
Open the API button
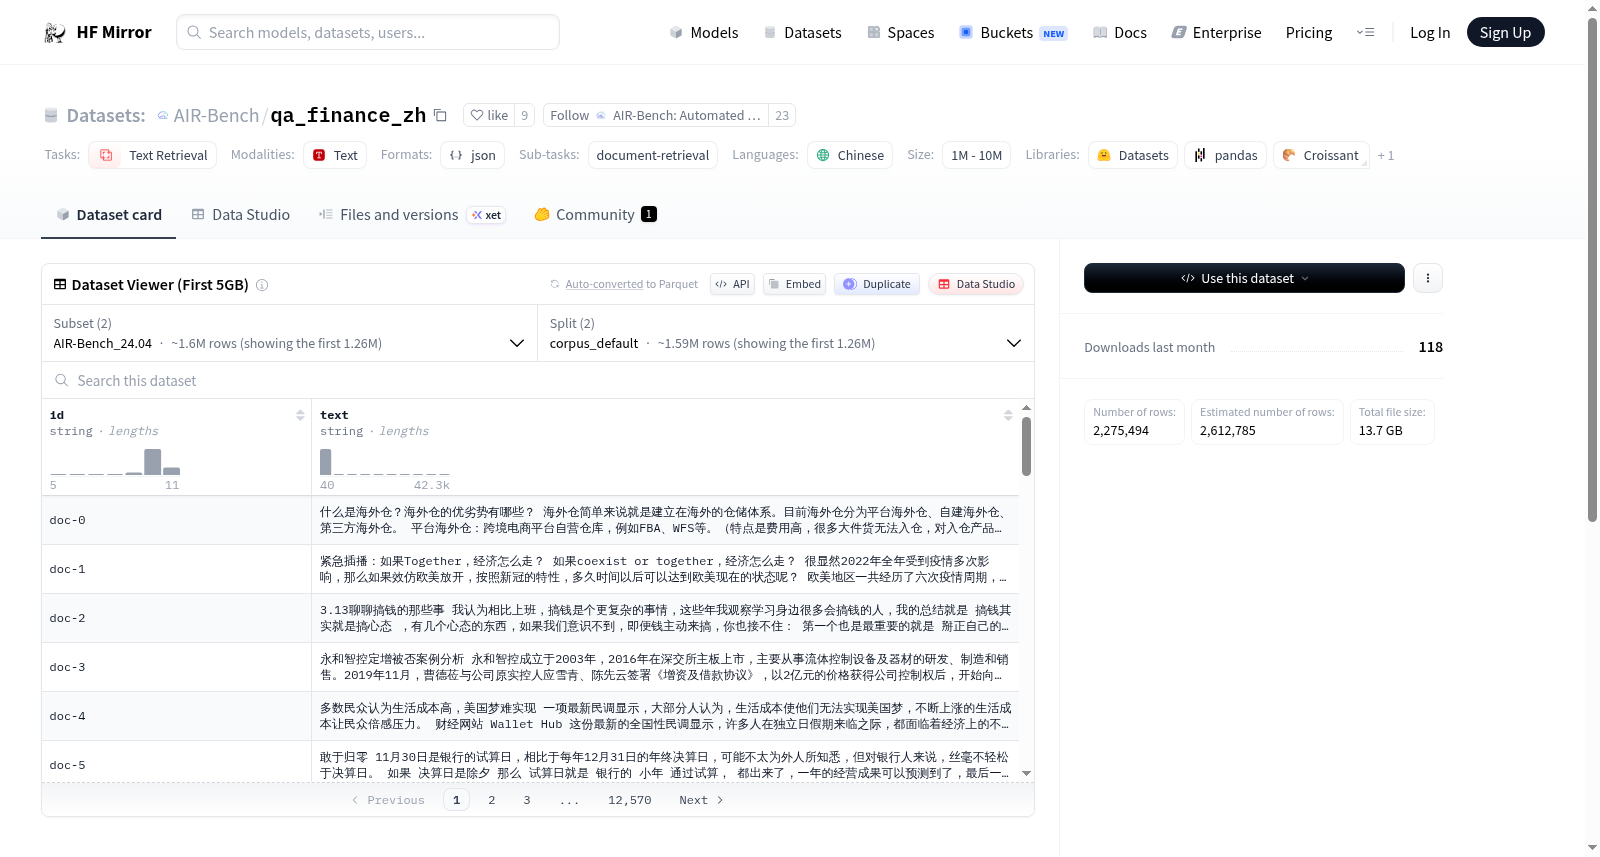pos(732,284)
